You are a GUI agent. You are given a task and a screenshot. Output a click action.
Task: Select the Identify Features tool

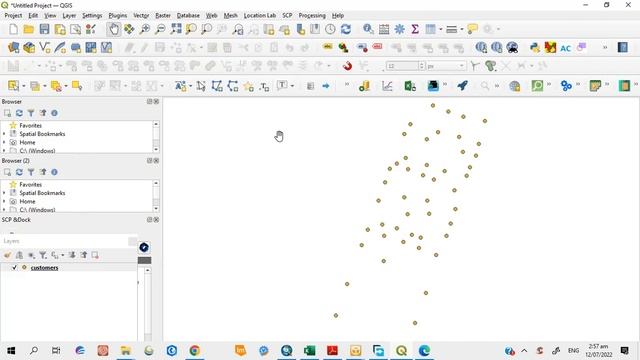368,29
